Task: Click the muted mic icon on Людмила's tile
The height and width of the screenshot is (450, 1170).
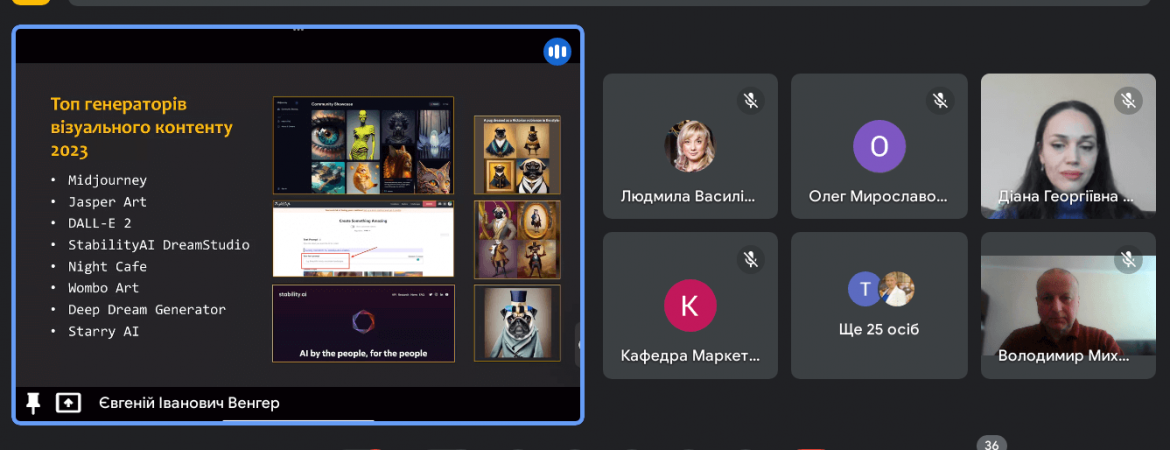Action: pyautogui.click(x=751, y=101)
